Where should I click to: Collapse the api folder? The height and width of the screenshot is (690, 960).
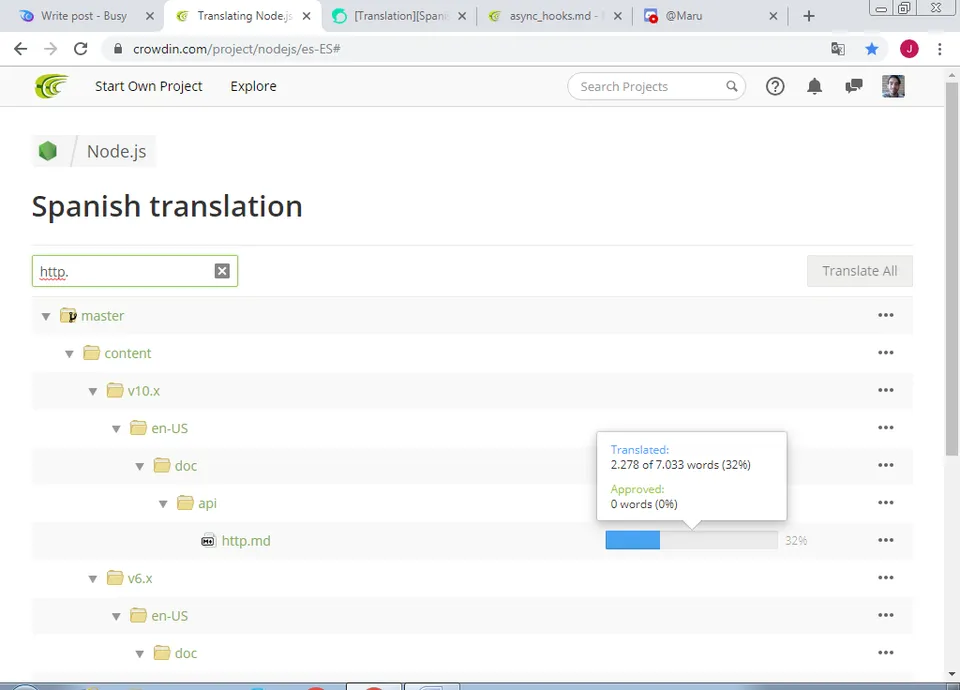(x=163, y=504)
